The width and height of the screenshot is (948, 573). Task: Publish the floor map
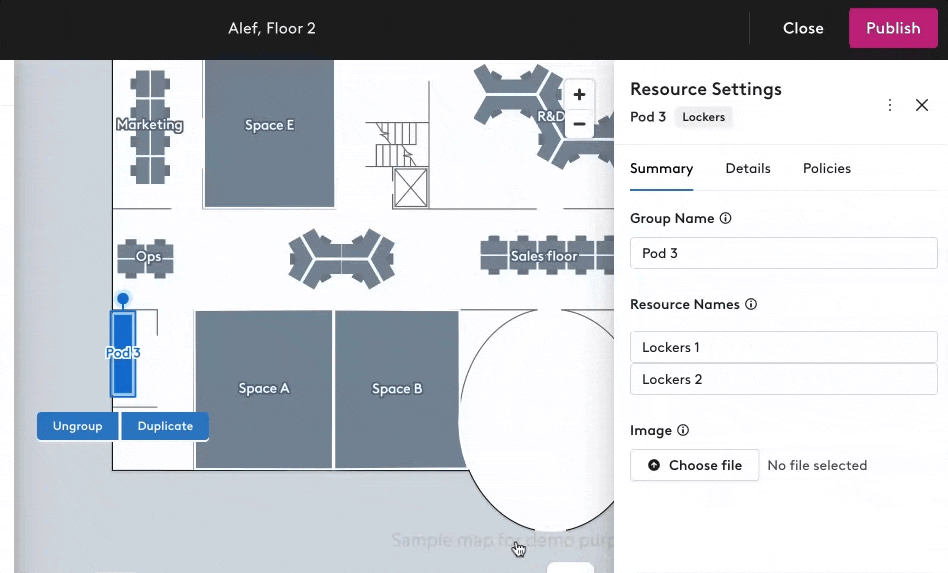click(893, 28)
